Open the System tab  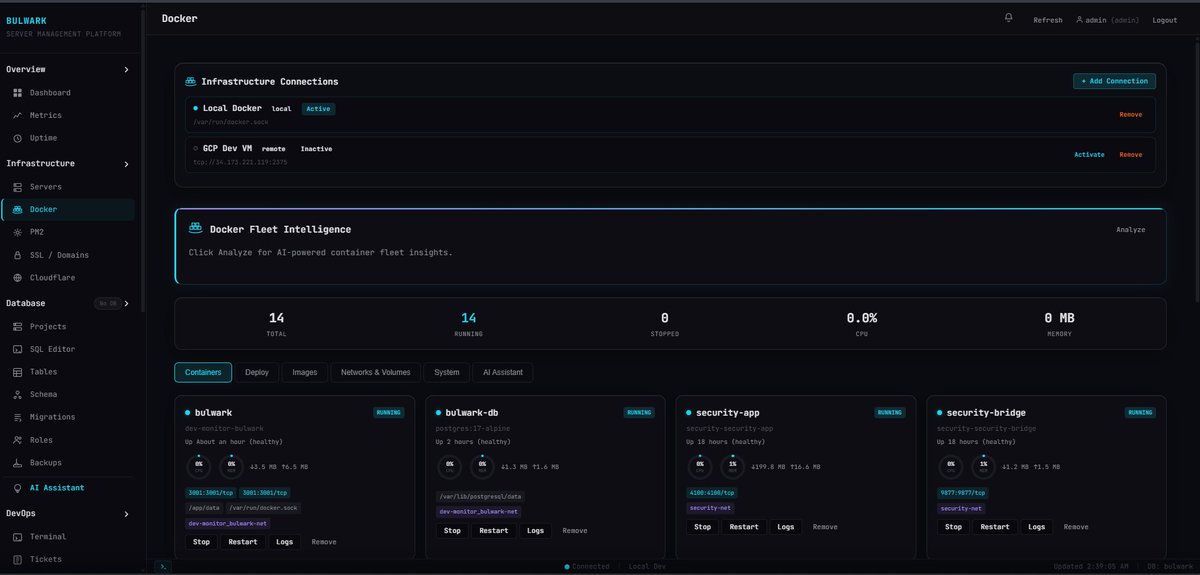[x=447, y=372]
